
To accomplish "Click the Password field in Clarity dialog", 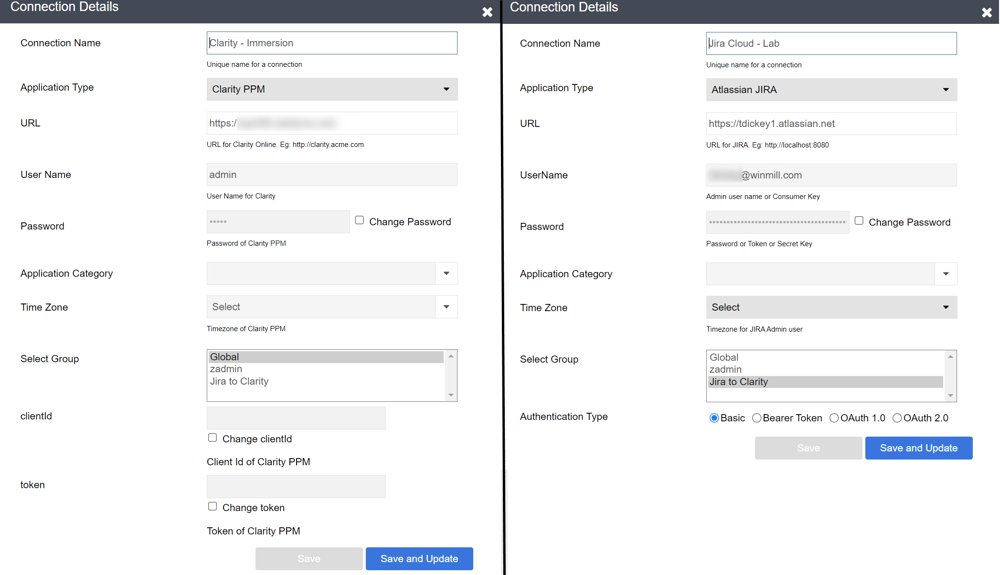I will [278, 222].
